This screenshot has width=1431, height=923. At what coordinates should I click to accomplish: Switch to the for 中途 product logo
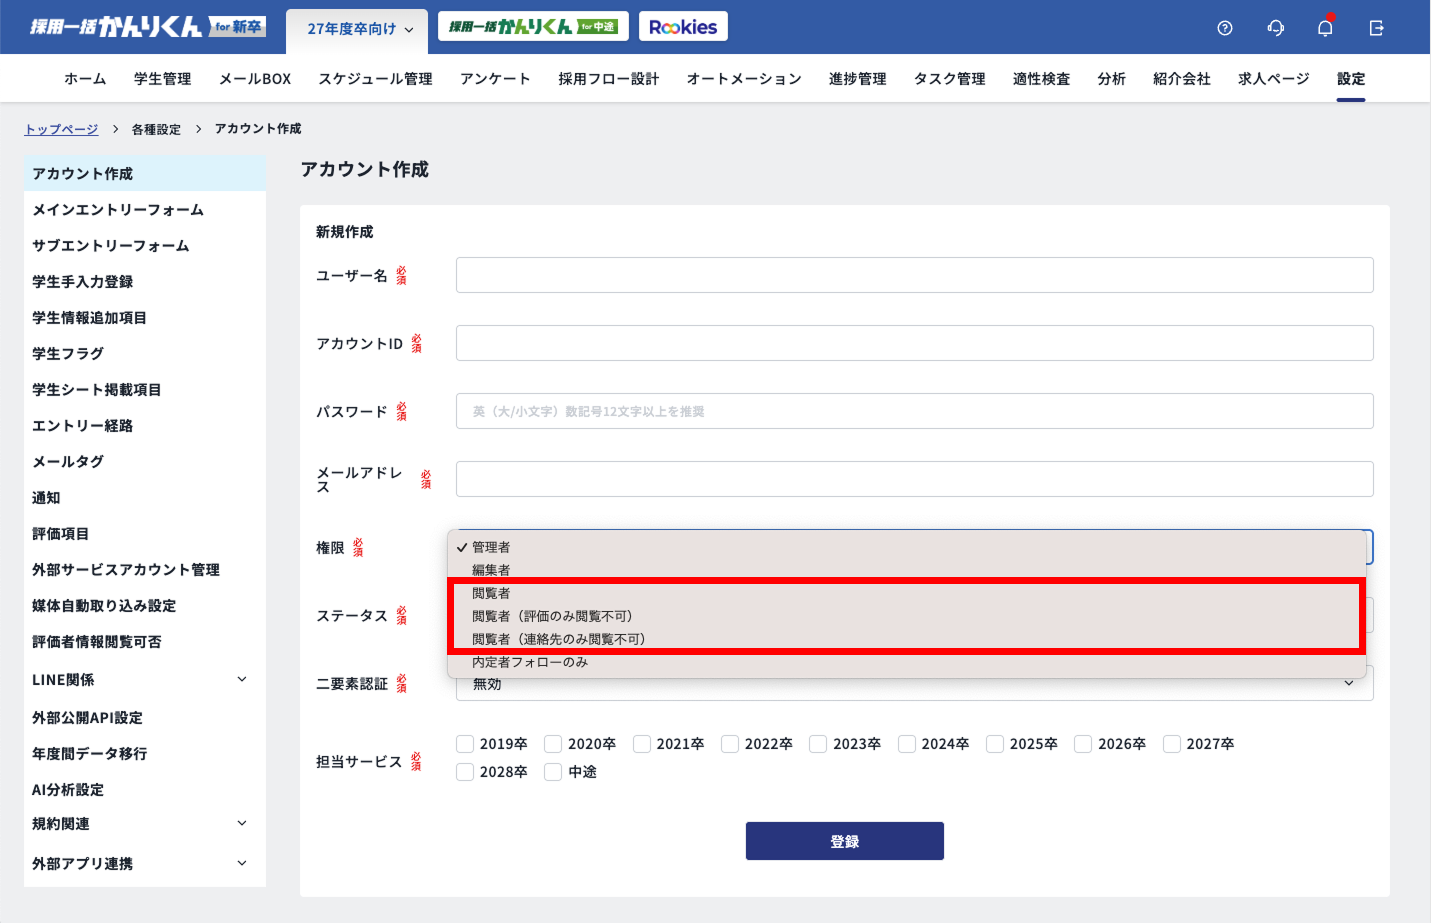click(533, 27)
